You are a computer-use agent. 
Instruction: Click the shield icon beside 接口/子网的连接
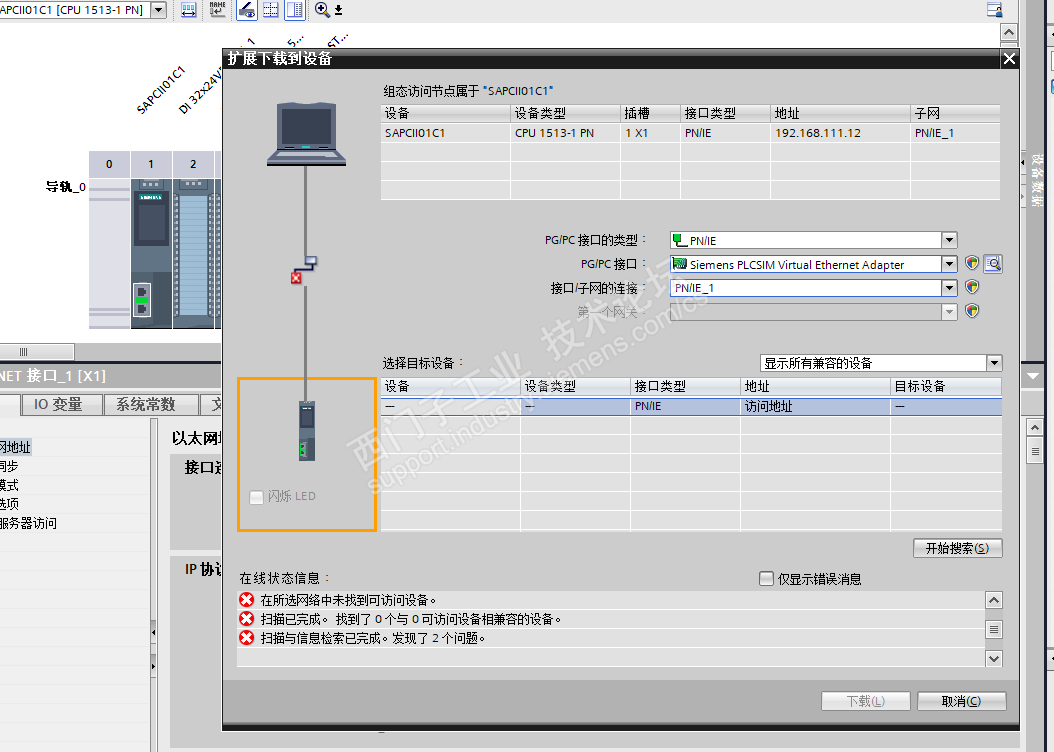click(x=972, y=287)
